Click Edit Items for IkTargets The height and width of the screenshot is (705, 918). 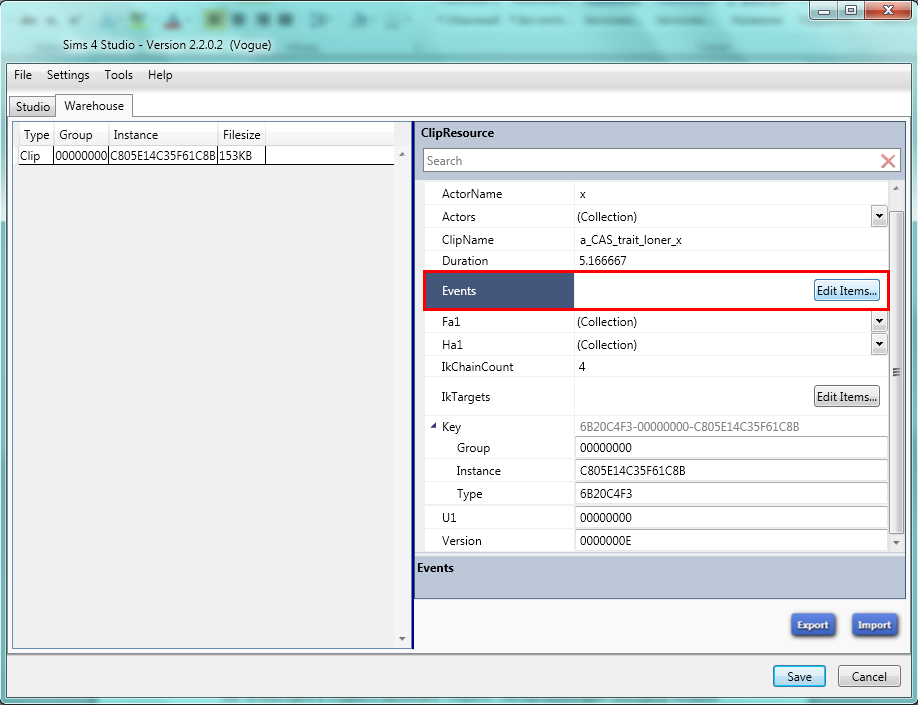(846, 397)
